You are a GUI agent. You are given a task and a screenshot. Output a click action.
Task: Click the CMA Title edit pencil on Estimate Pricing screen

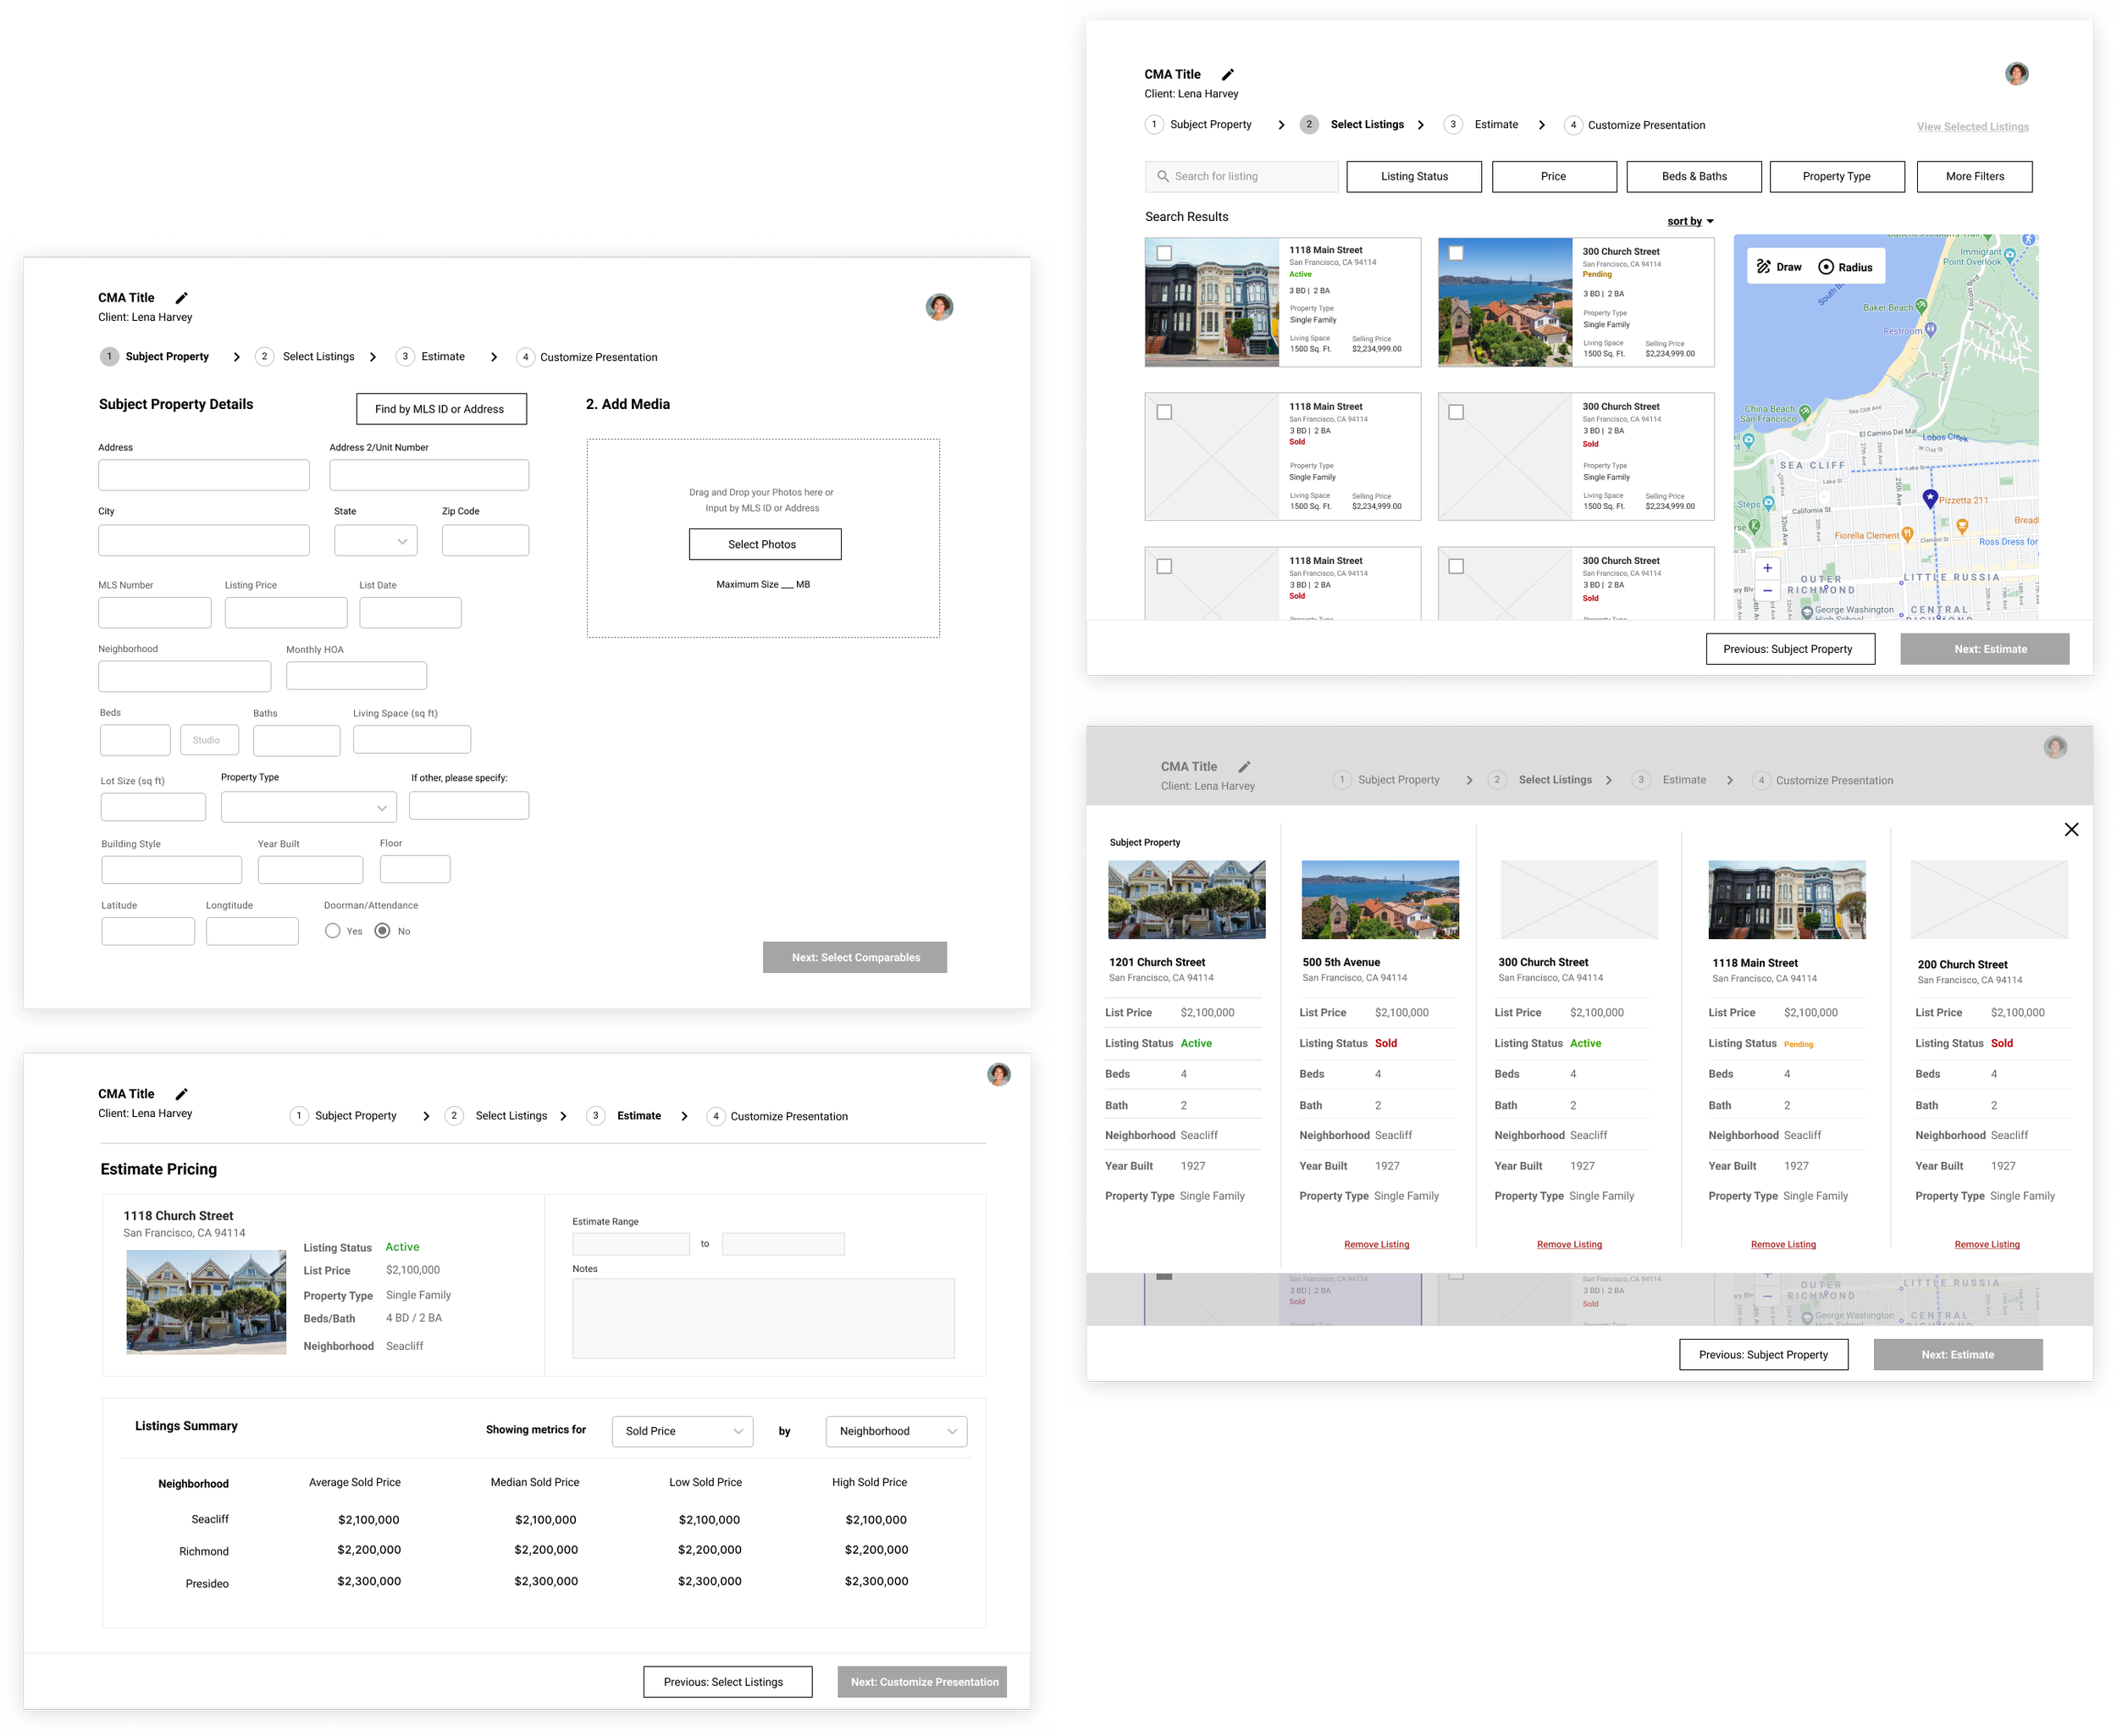tap(181, 1094)
